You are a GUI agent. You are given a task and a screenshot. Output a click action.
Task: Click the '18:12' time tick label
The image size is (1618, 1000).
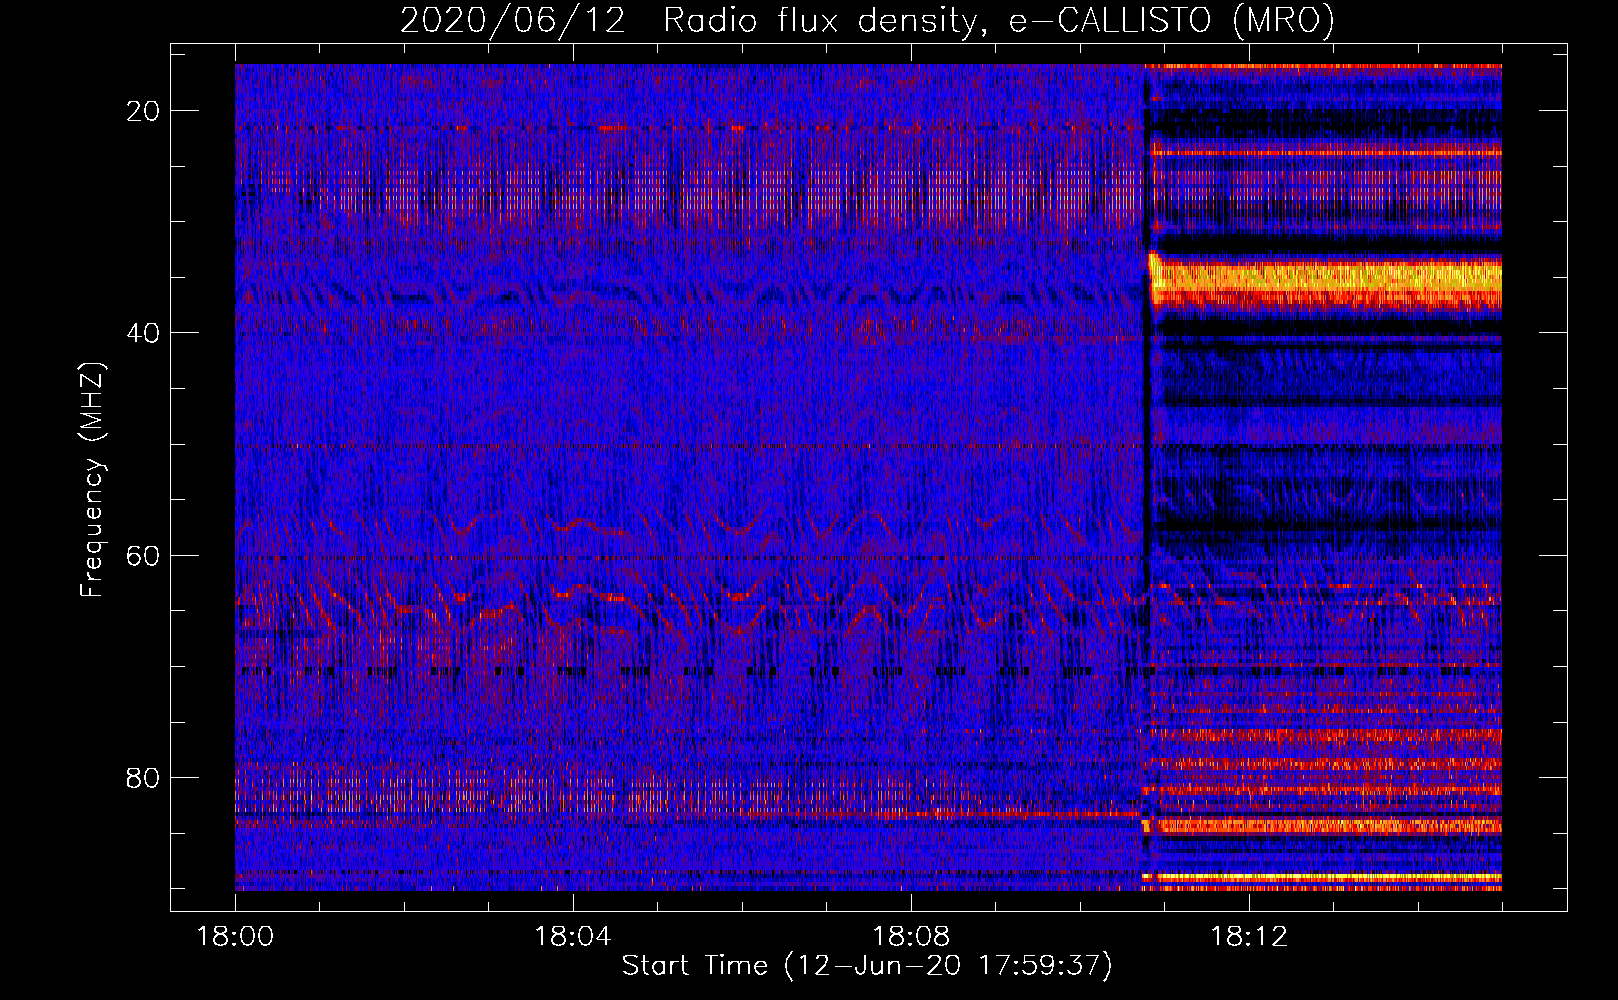pyautogui.click(x=1248, y=937)
